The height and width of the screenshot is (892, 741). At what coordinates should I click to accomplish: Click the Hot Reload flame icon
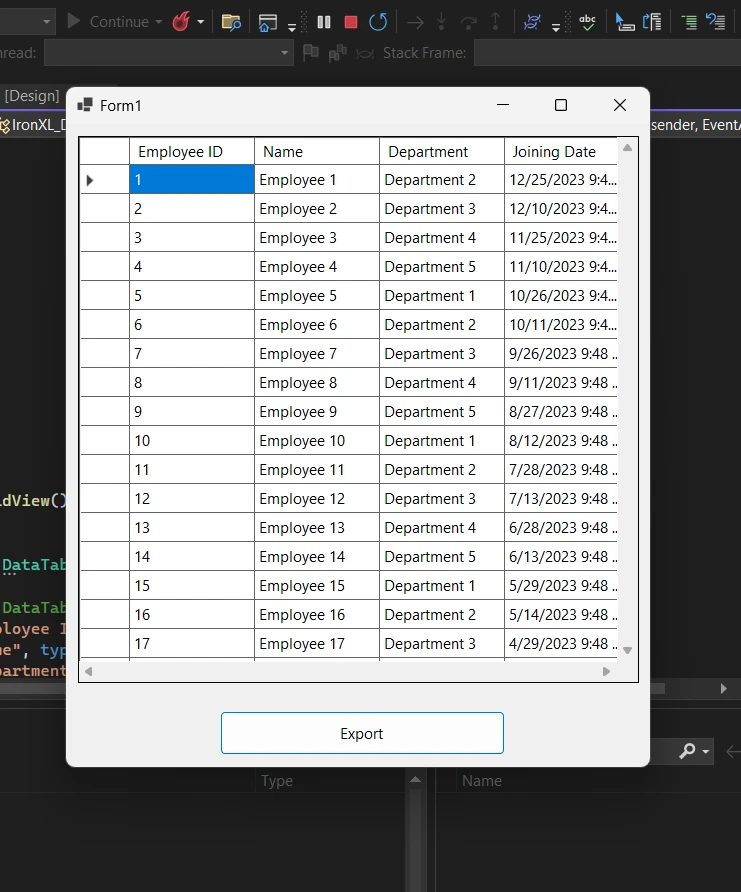click(x=181, y=21)
